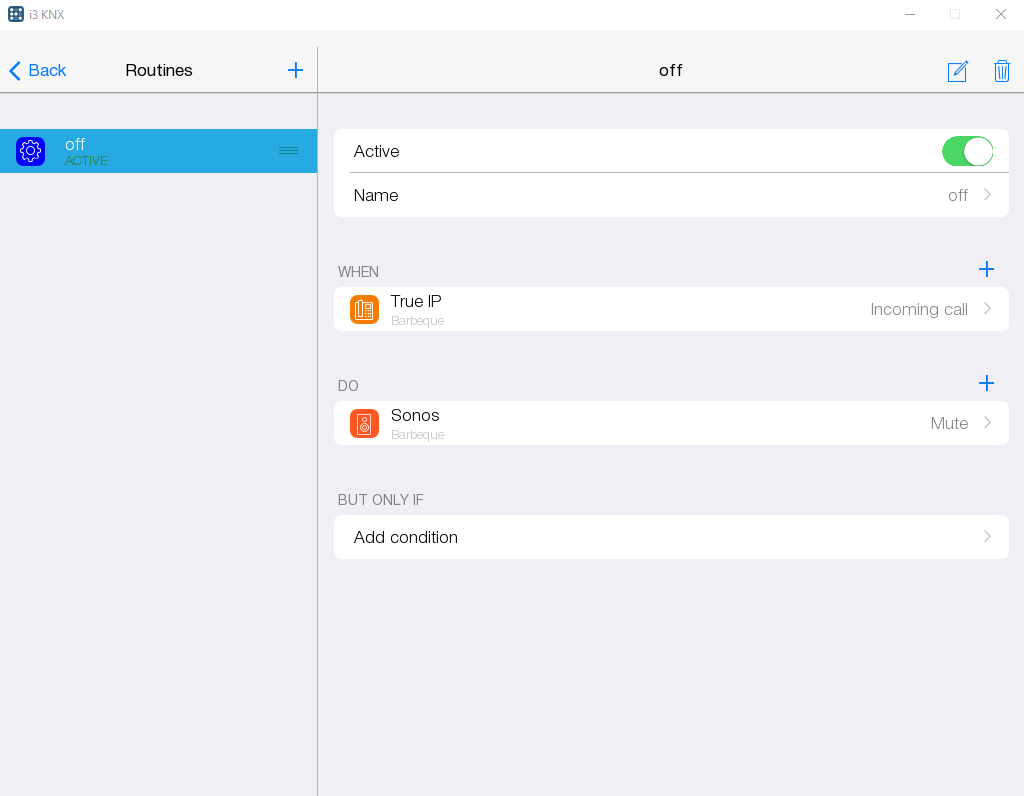Screen dimensions: 1024x796
Task: Add a new routine with plus icon
Action: pos(295,70)
